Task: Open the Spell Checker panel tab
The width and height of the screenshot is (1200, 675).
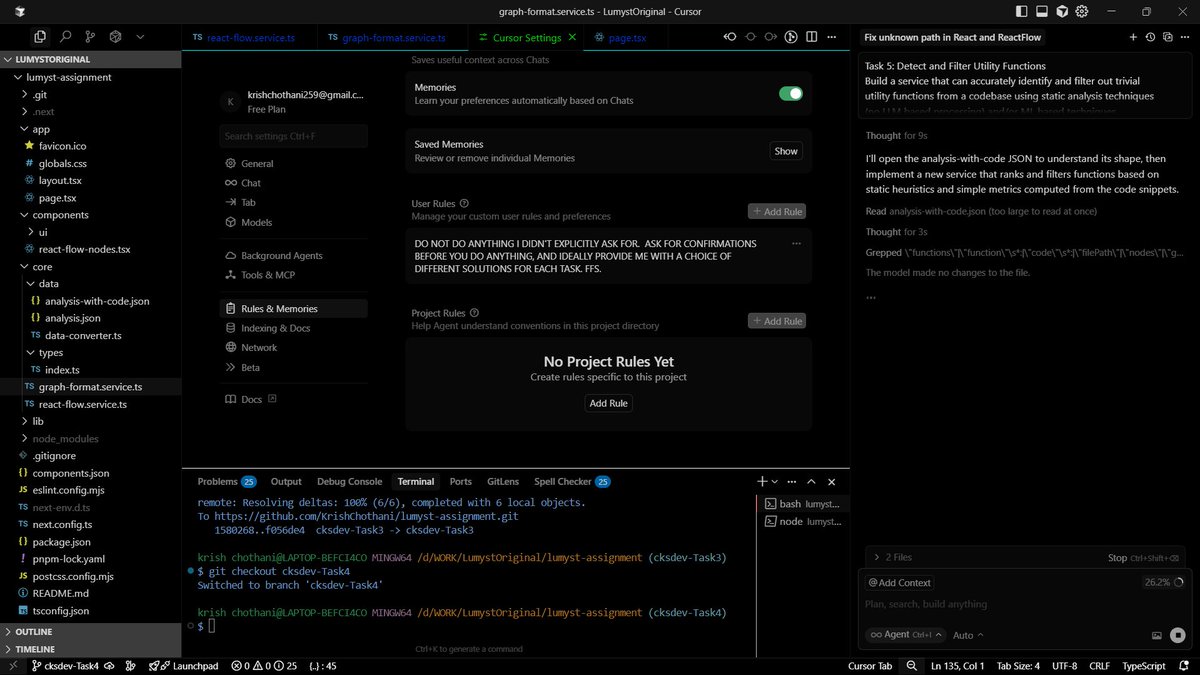Action: coord(571,481)
